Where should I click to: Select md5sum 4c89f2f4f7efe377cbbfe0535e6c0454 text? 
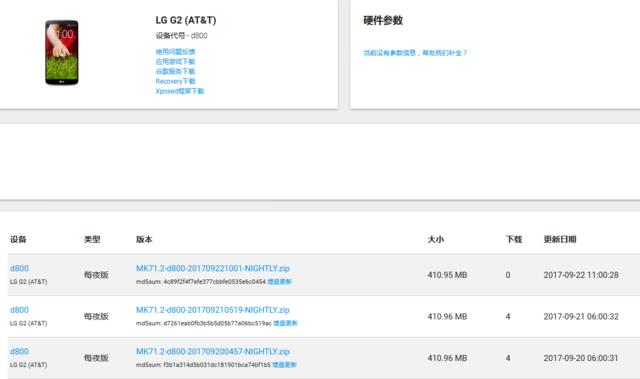point(201,281)
